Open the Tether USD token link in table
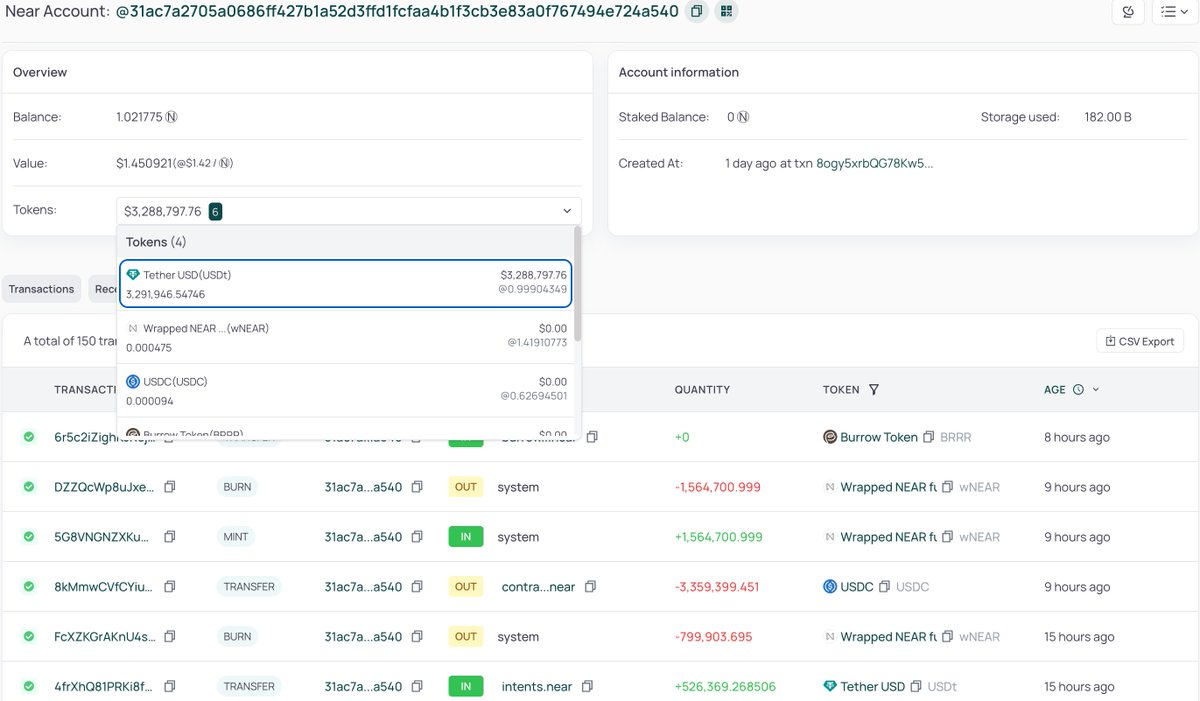The width and height of the screenshot is (1200, 701). (x=872, y=687)
